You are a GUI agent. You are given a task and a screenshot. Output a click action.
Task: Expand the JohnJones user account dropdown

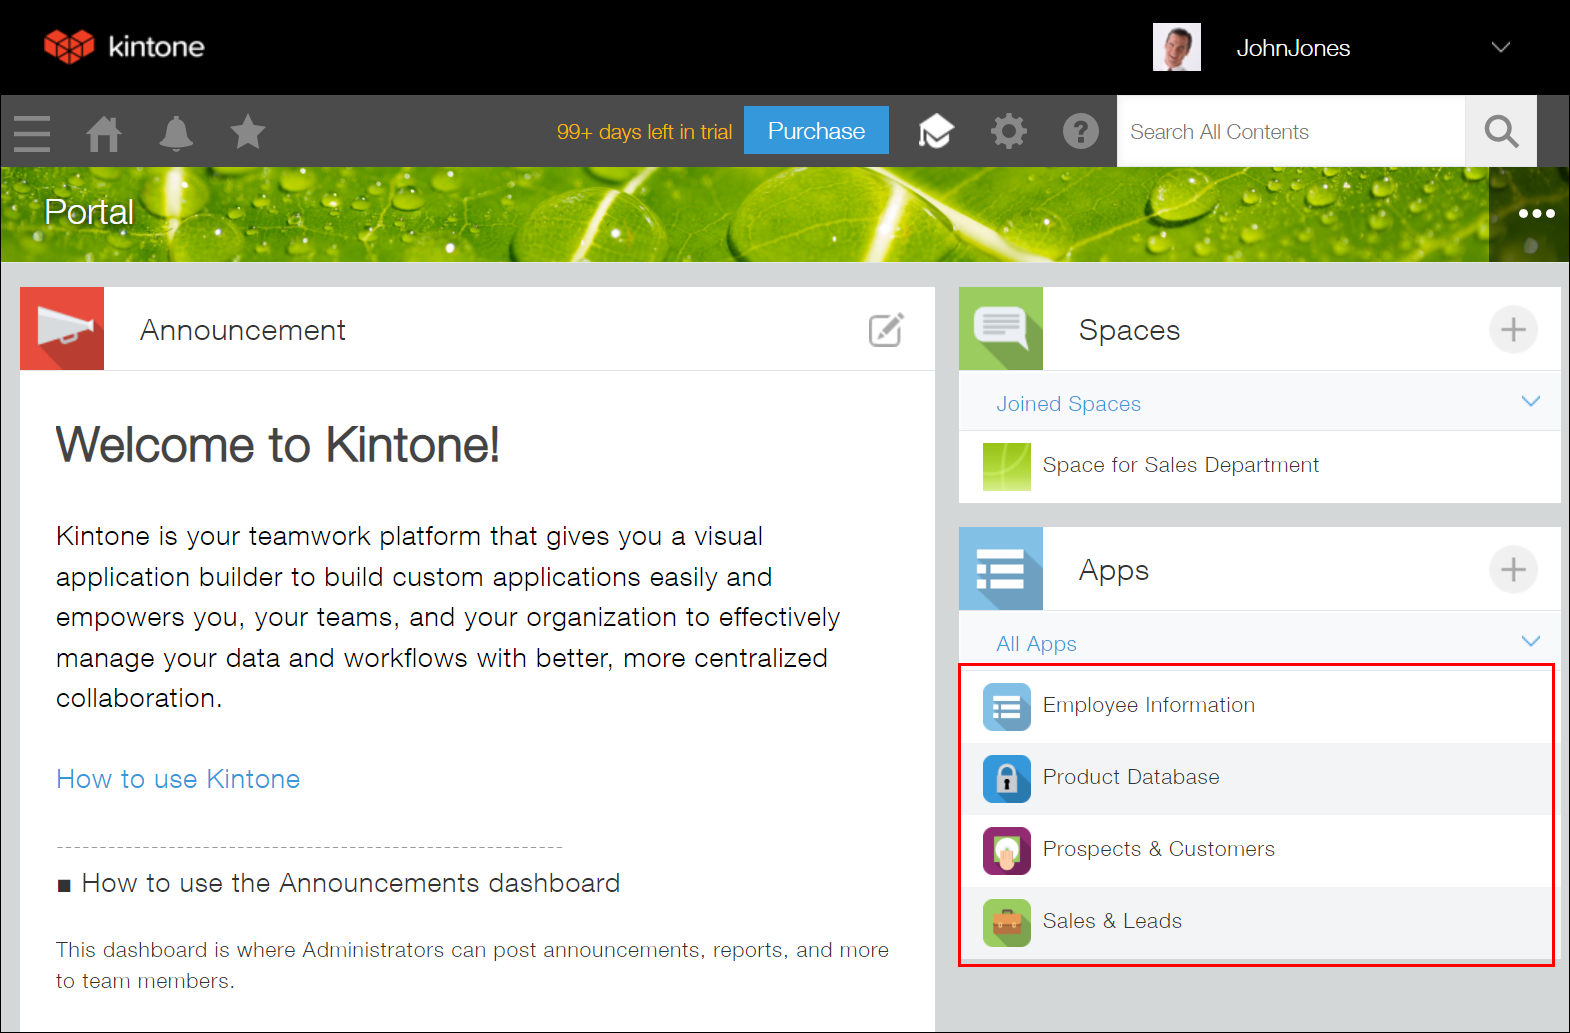(x=1500, y=47)
